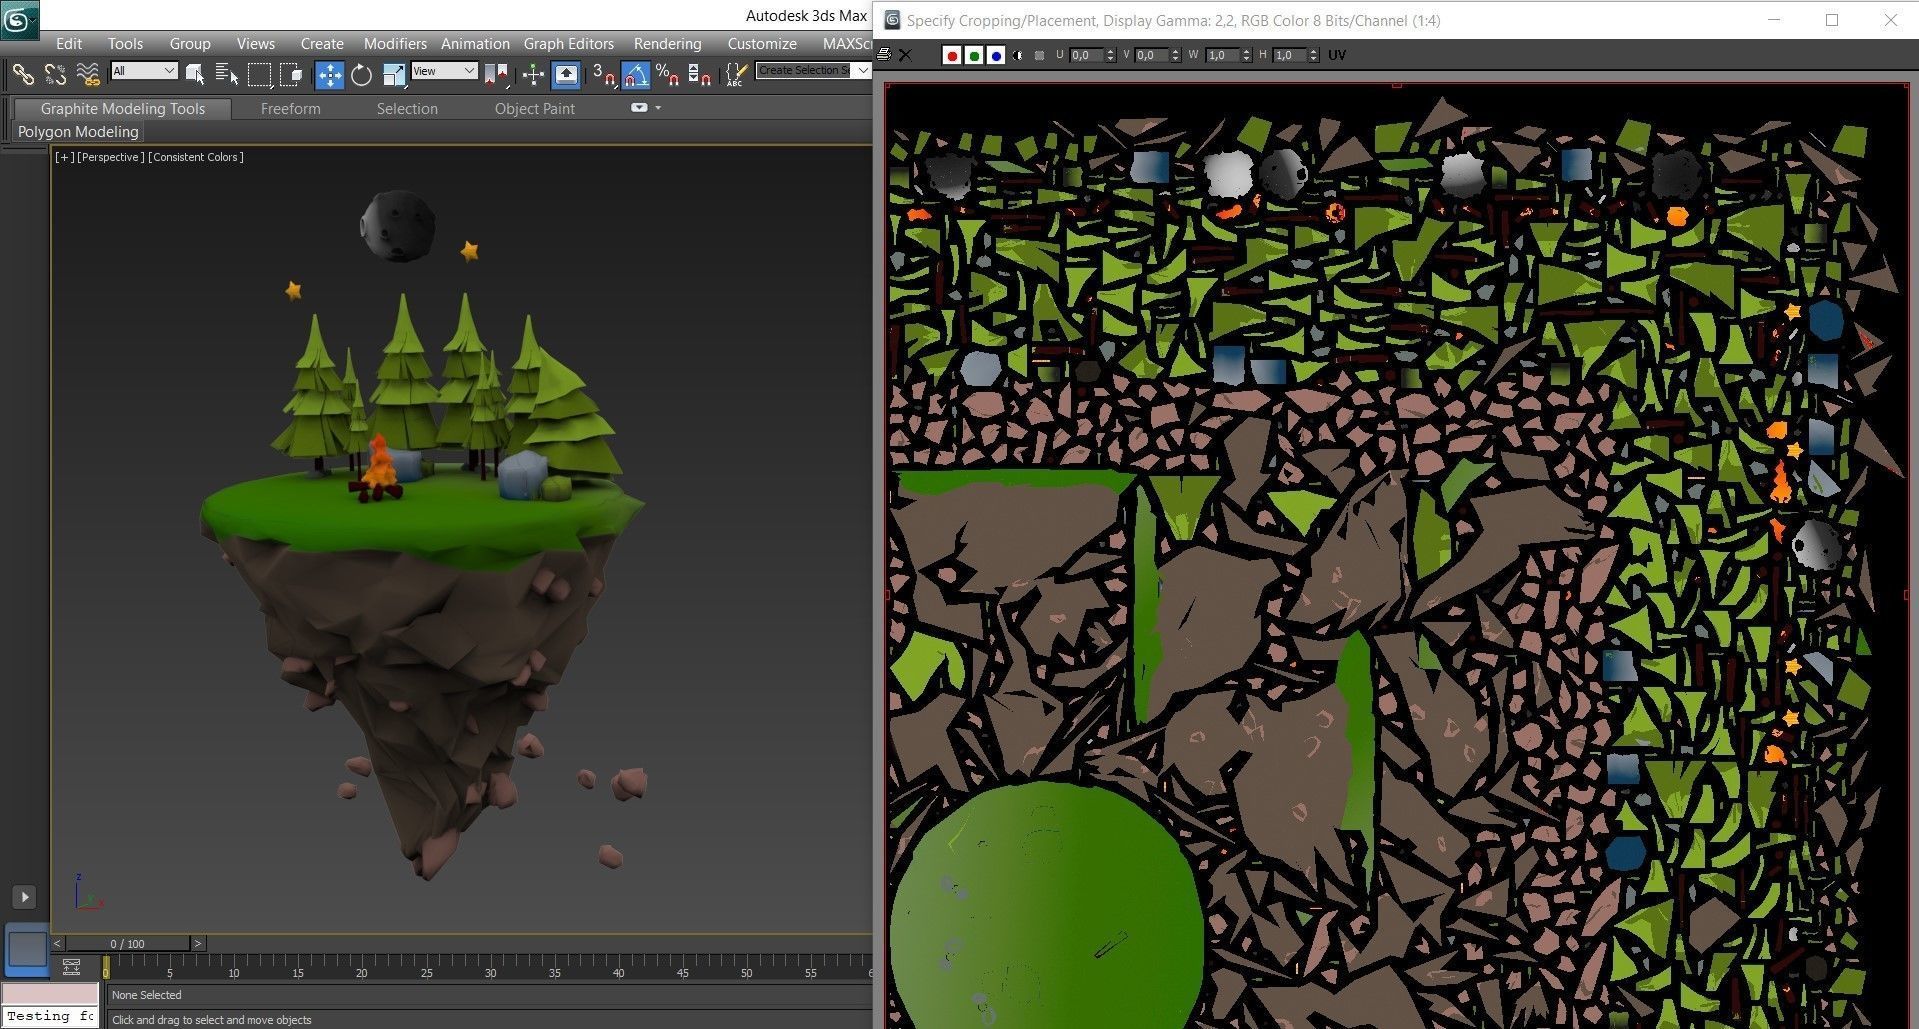The height and width of the screenshot is (1029, 1919).
Task: Click the UV button in cropping window
Action: pyautogui.click(x=1337, y=55)
